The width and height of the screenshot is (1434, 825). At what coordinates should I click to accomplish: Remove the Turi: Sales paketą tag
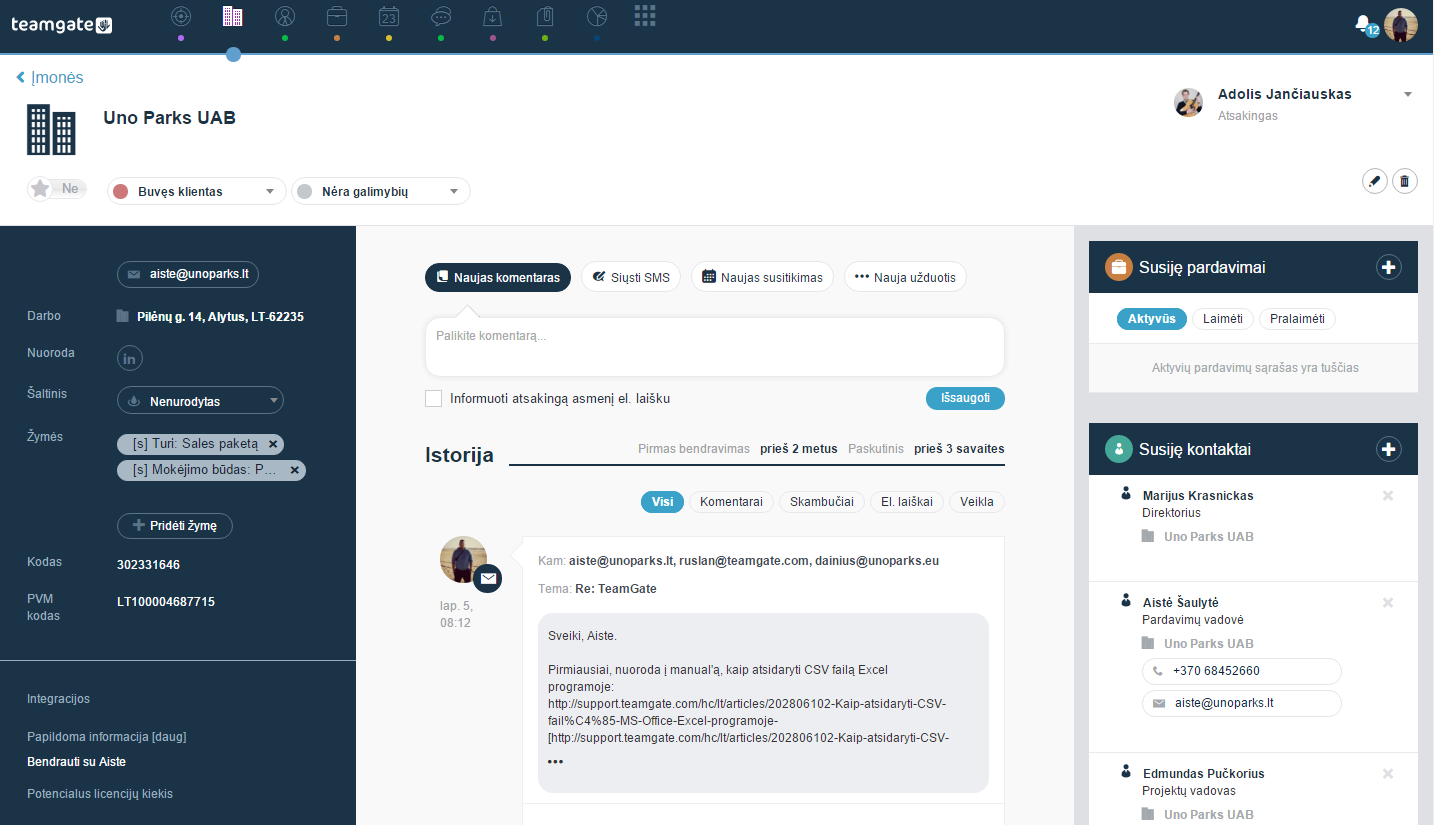tap(274, 444)
